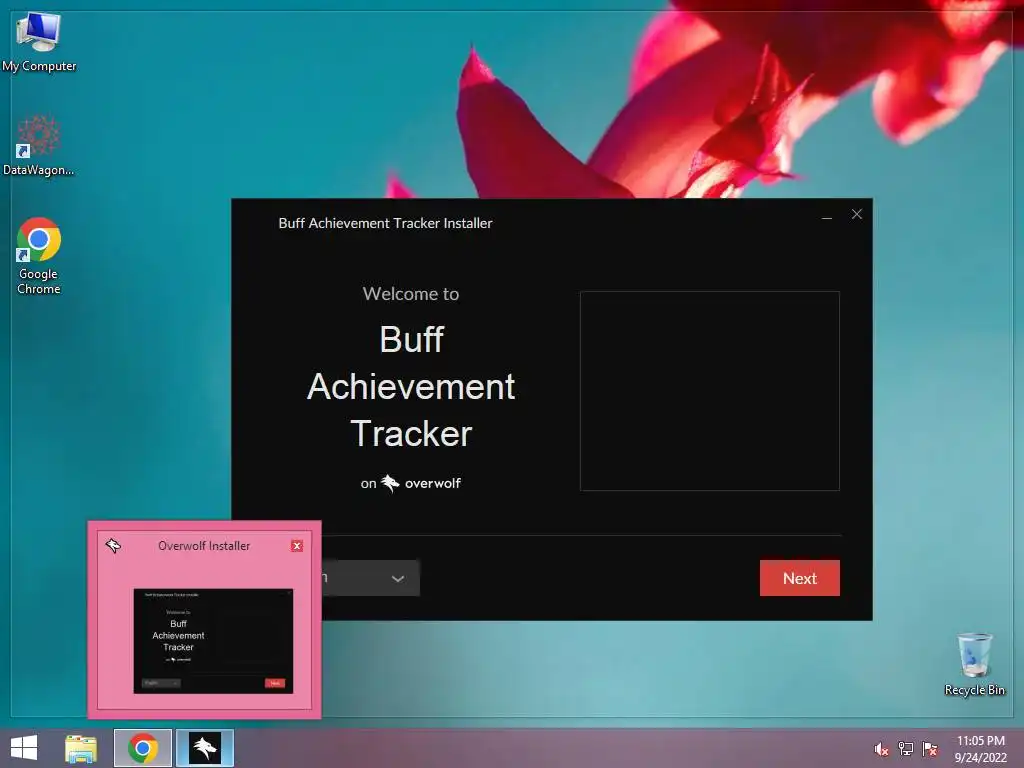Click the overwolf logo in installer
The width and height of the screenshot is (1024, 768).
[421, 483]
